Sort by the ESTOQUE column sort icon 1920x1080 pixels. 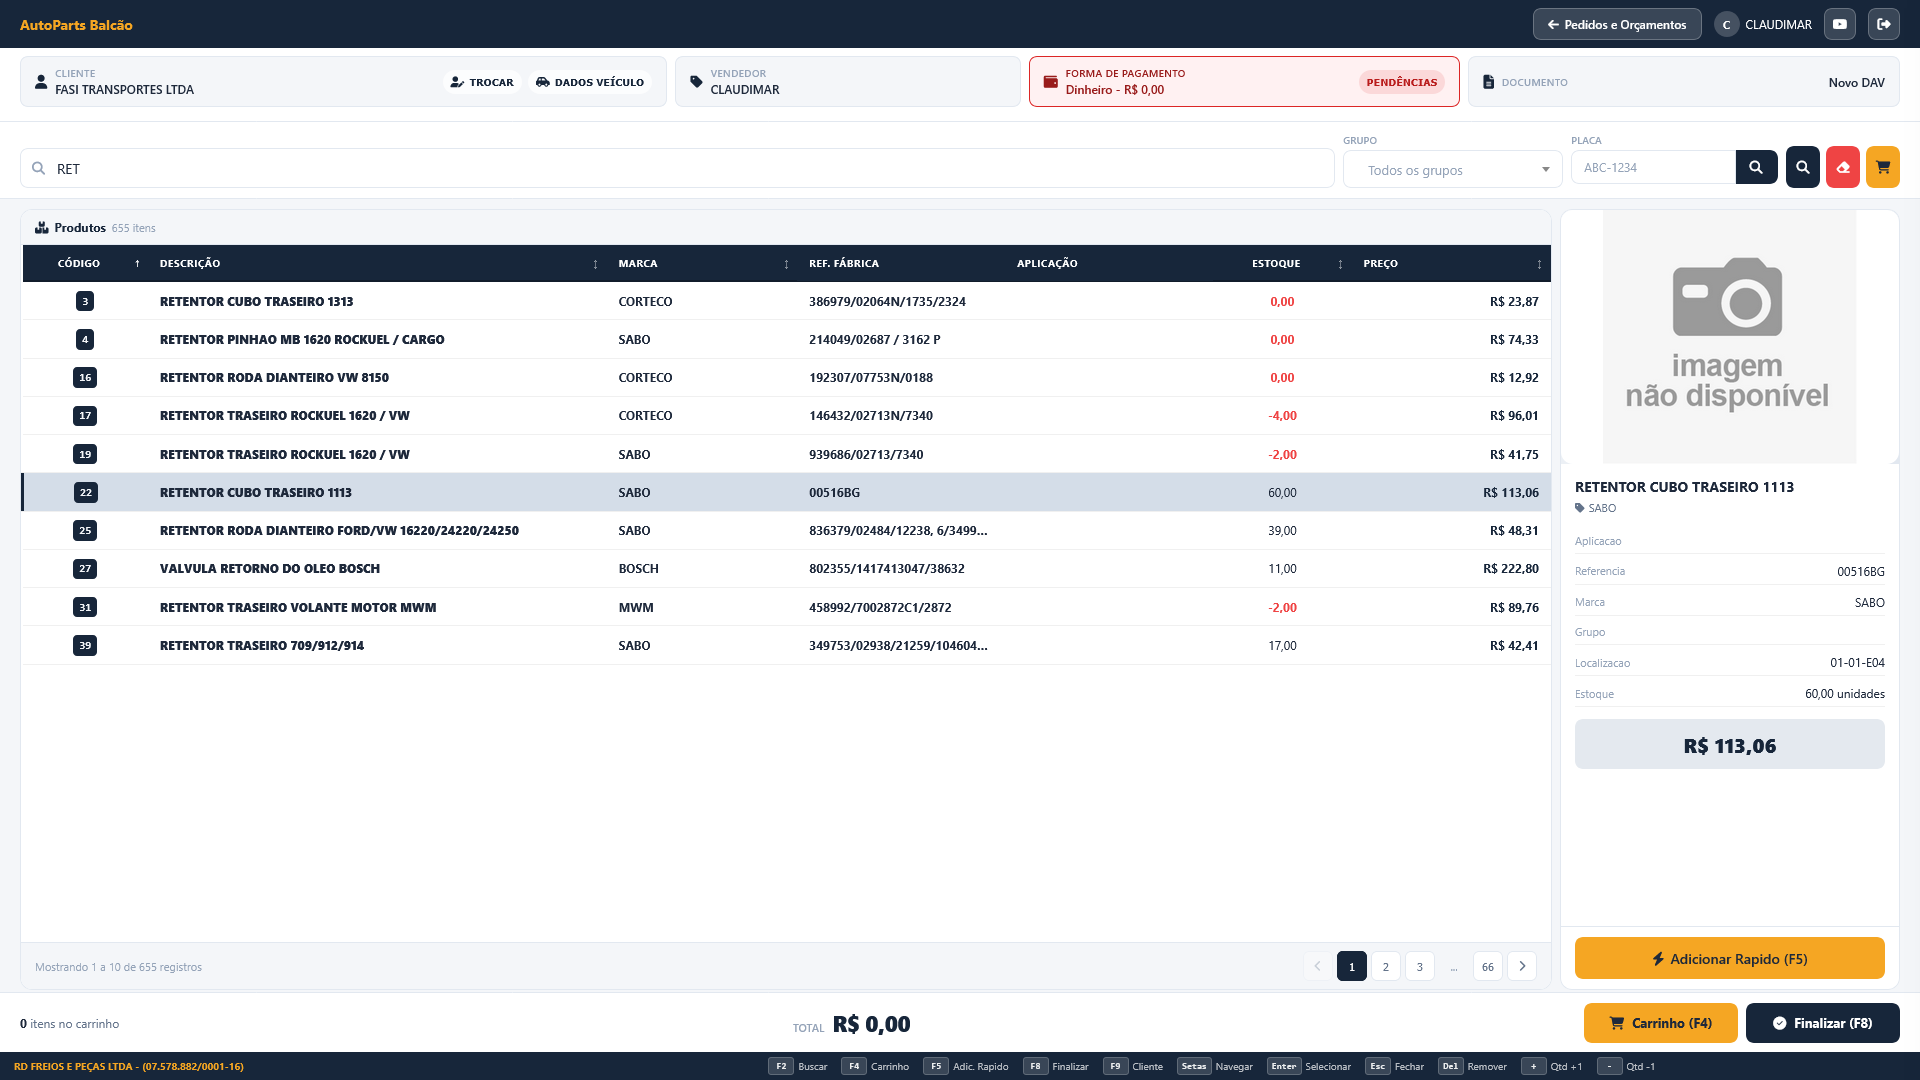[x=1340, y=264]
